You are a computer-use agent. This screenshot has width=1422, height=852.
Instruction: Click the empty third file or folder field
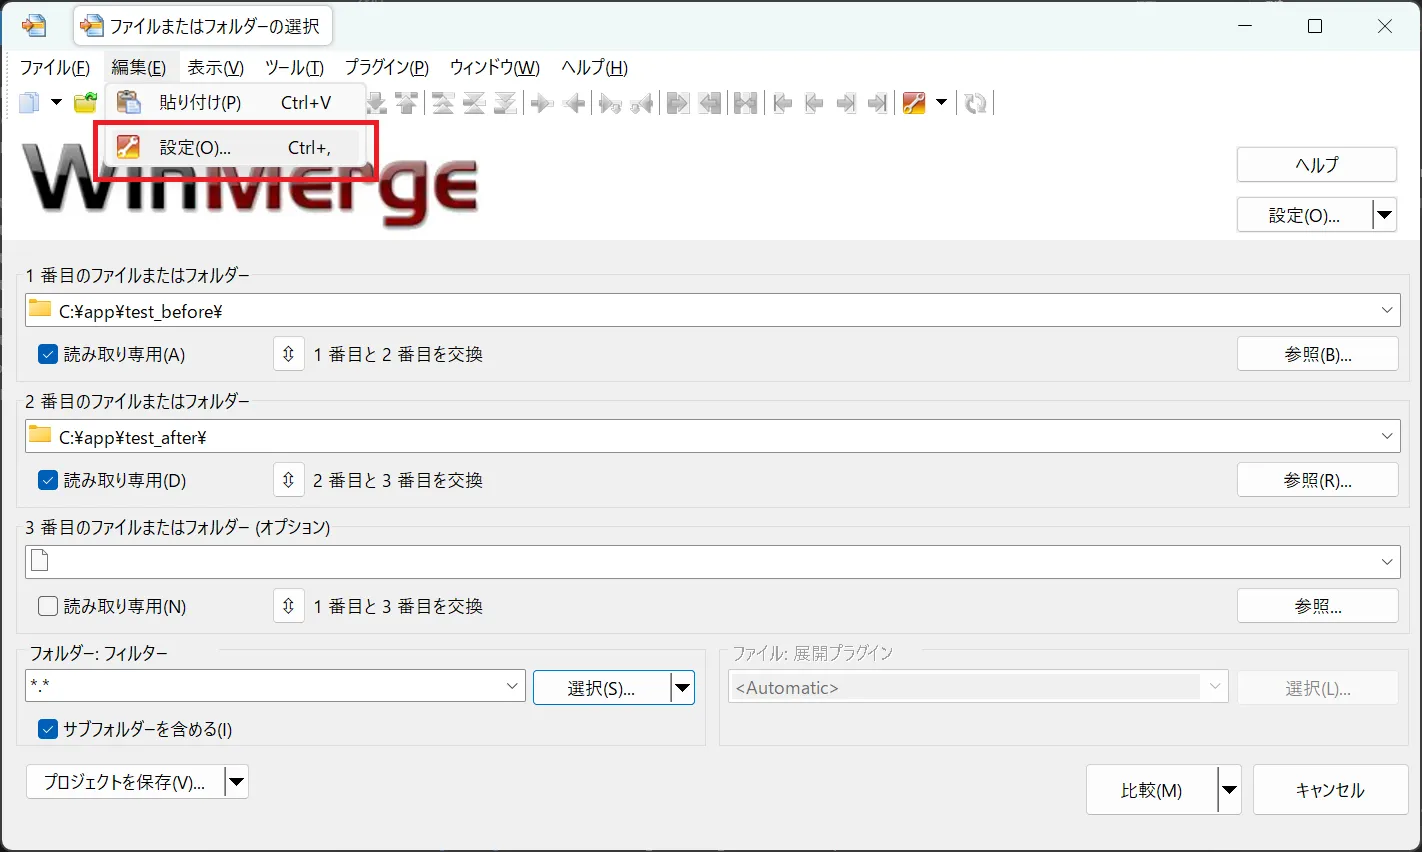(712, 562)
